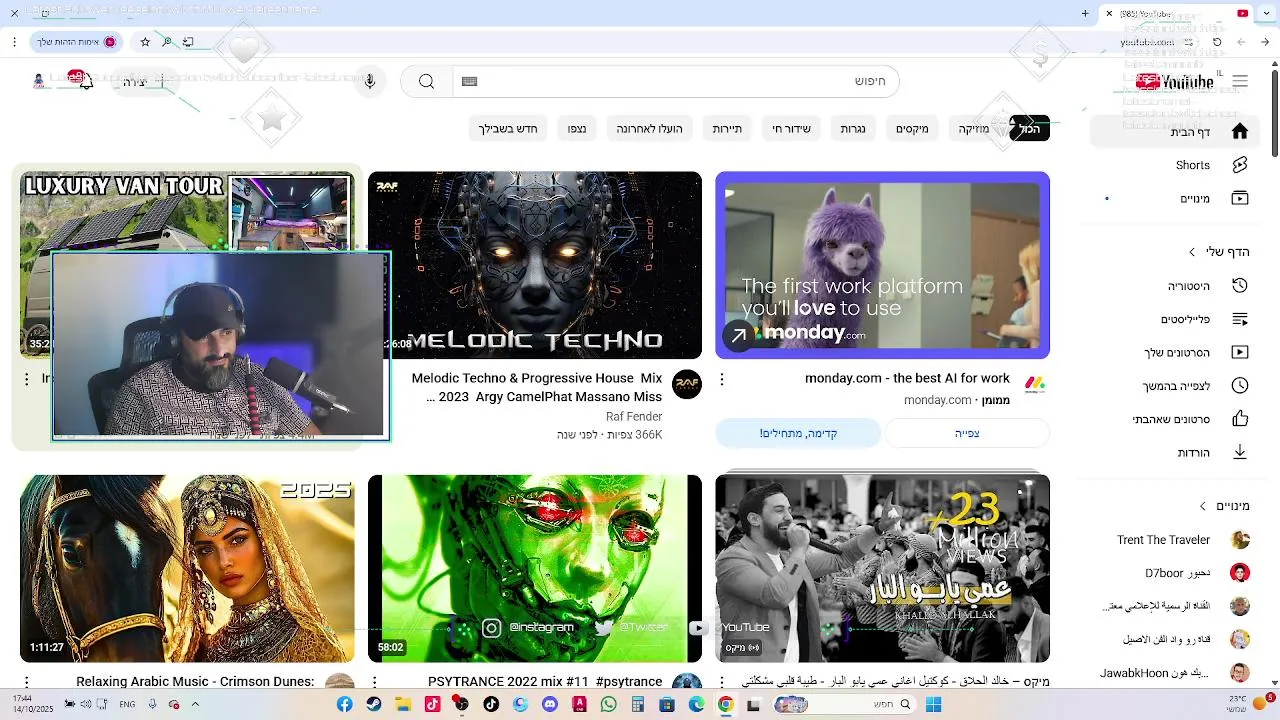This screenshot has width=1280, height=720.
Task: Select the 'שידור חי' filter chip
Action: coord(791,128)
